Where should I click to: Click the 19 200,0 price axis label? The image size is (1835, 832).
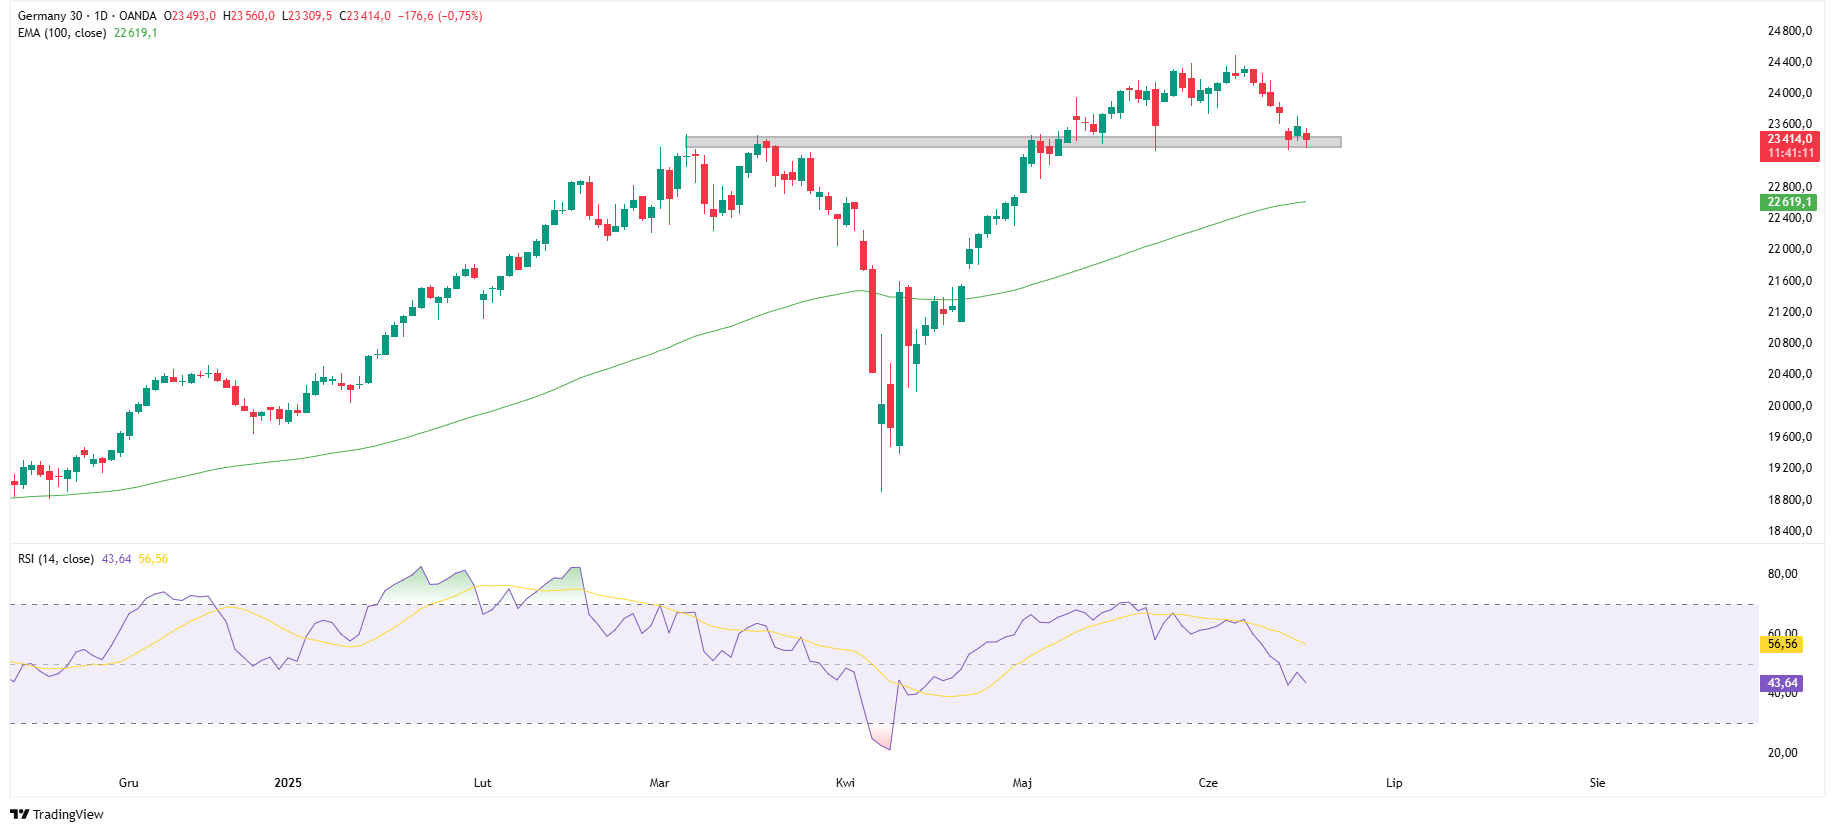tap(1789, 468)
